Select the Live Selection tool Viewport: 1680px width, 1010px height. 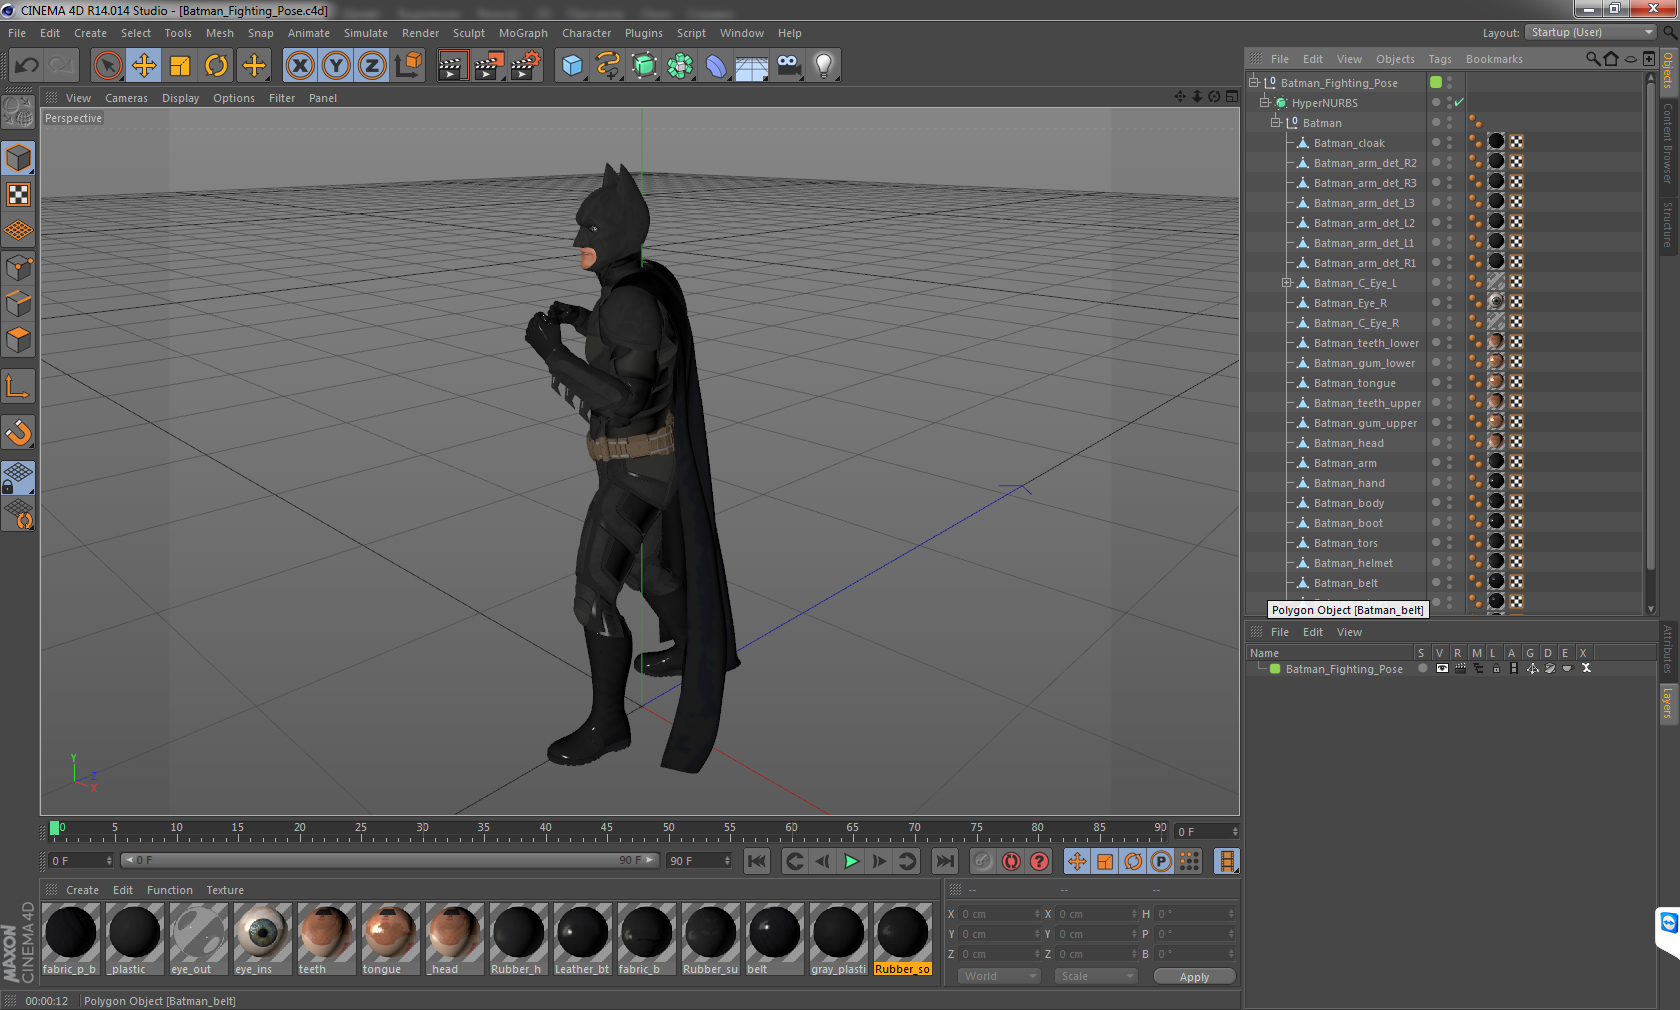107,66
